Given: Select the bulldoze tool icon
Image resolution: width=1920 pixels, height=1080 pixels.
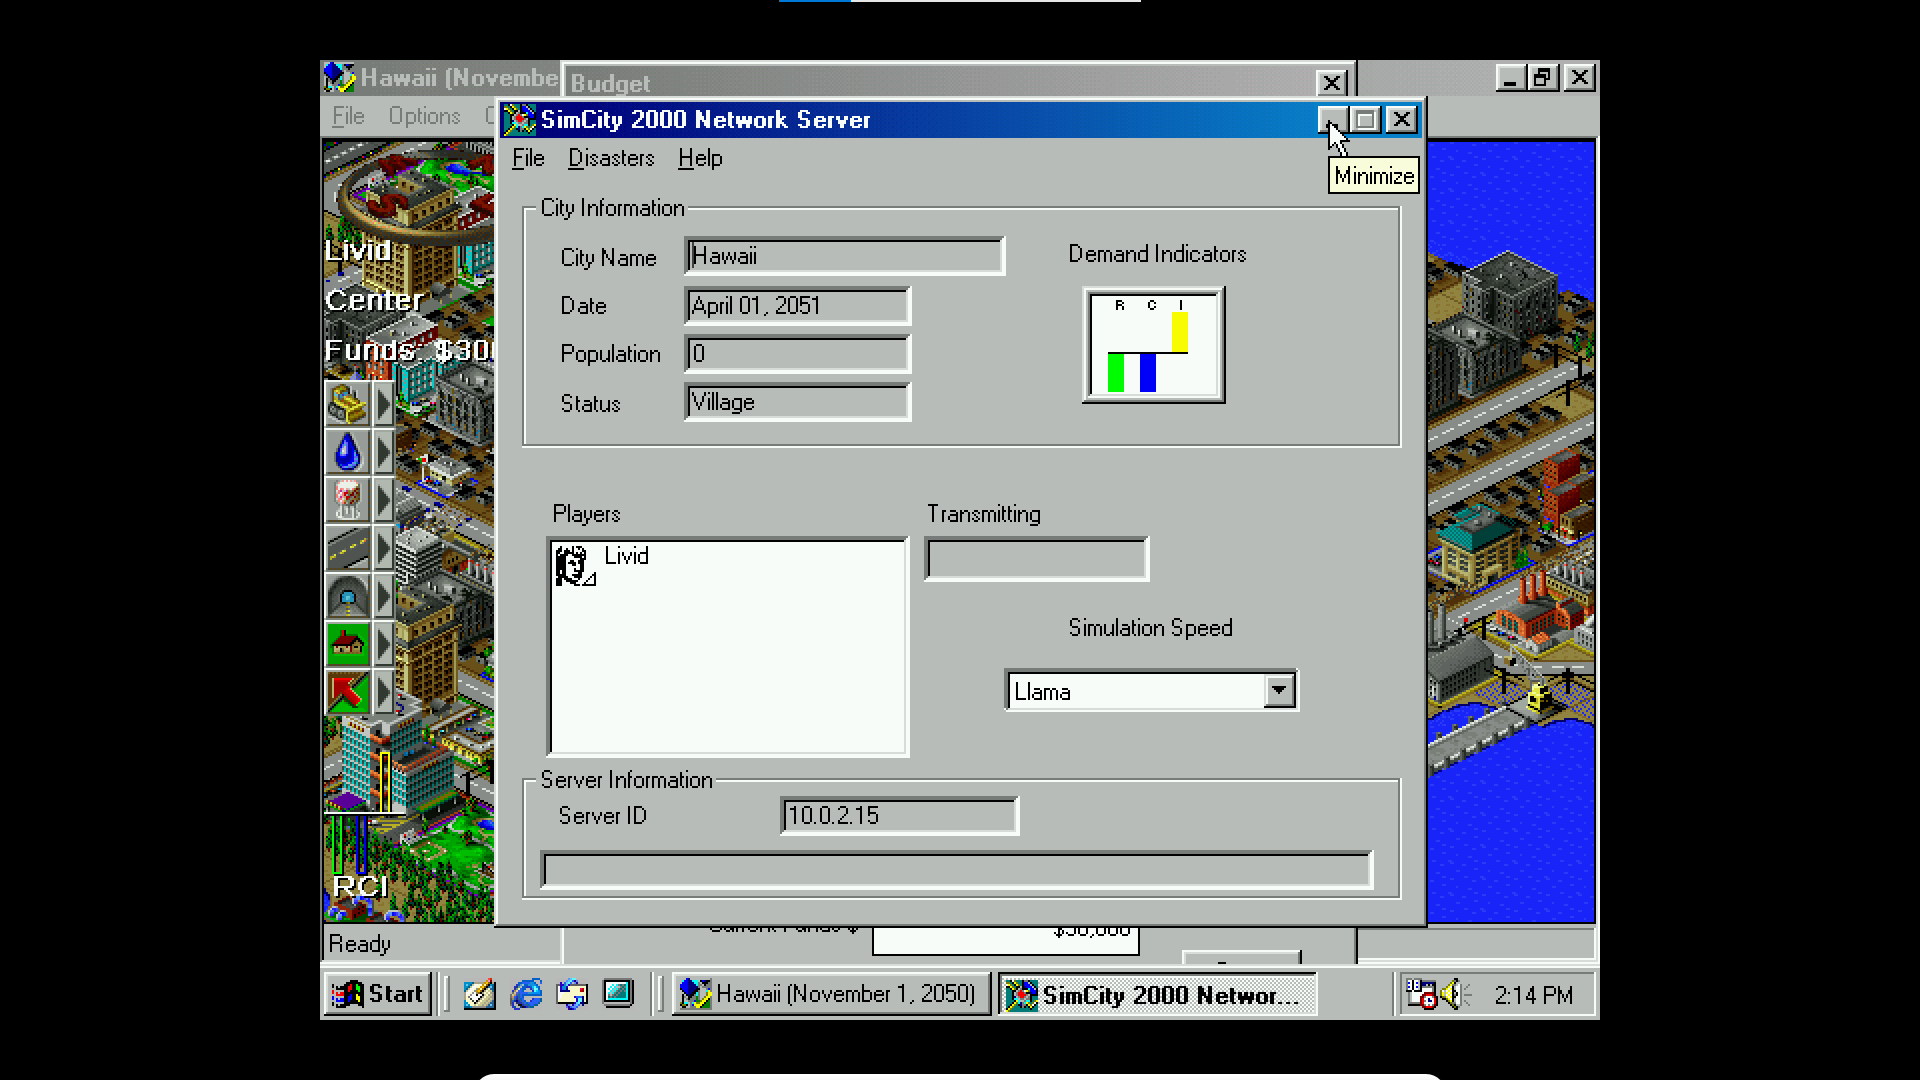Looking at the screenshot, I should pyautogui.click(x=345, y=402).
